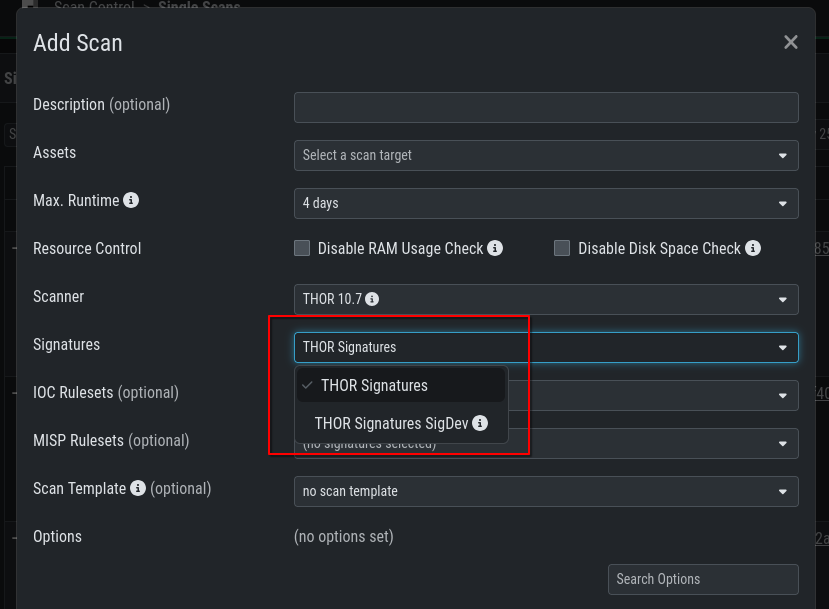The image size is (829, 609).
Task: Open the Scan Template dropdown
Action: pos(546,492)
